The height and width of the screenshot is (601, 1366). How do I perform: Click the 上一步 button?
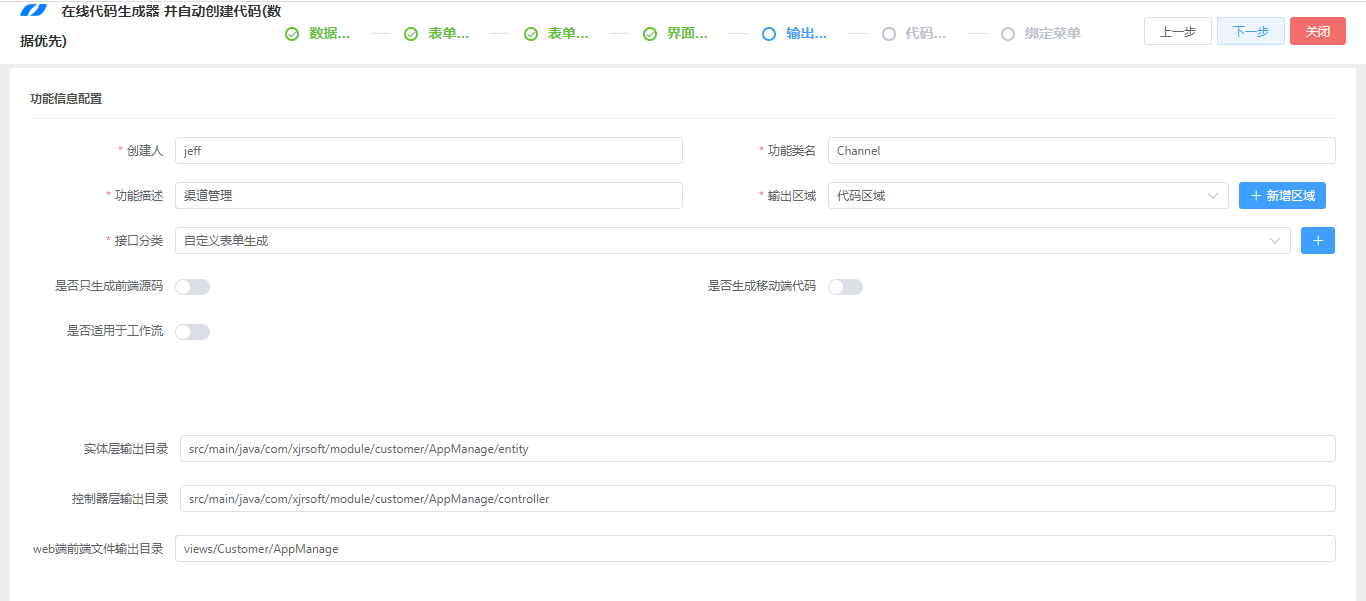pyautogui.click(x=1177, y=31)
